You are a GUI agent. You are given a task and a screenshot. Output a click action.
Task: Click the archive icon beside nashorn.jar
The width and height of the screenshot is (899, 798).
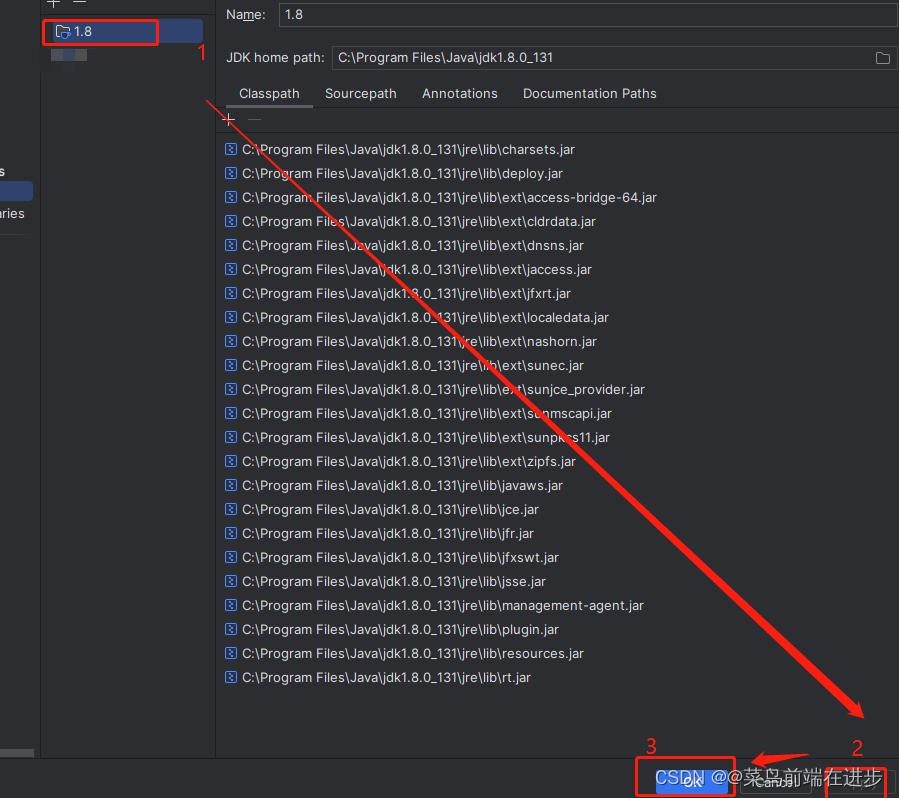click(x=231, y=342)
